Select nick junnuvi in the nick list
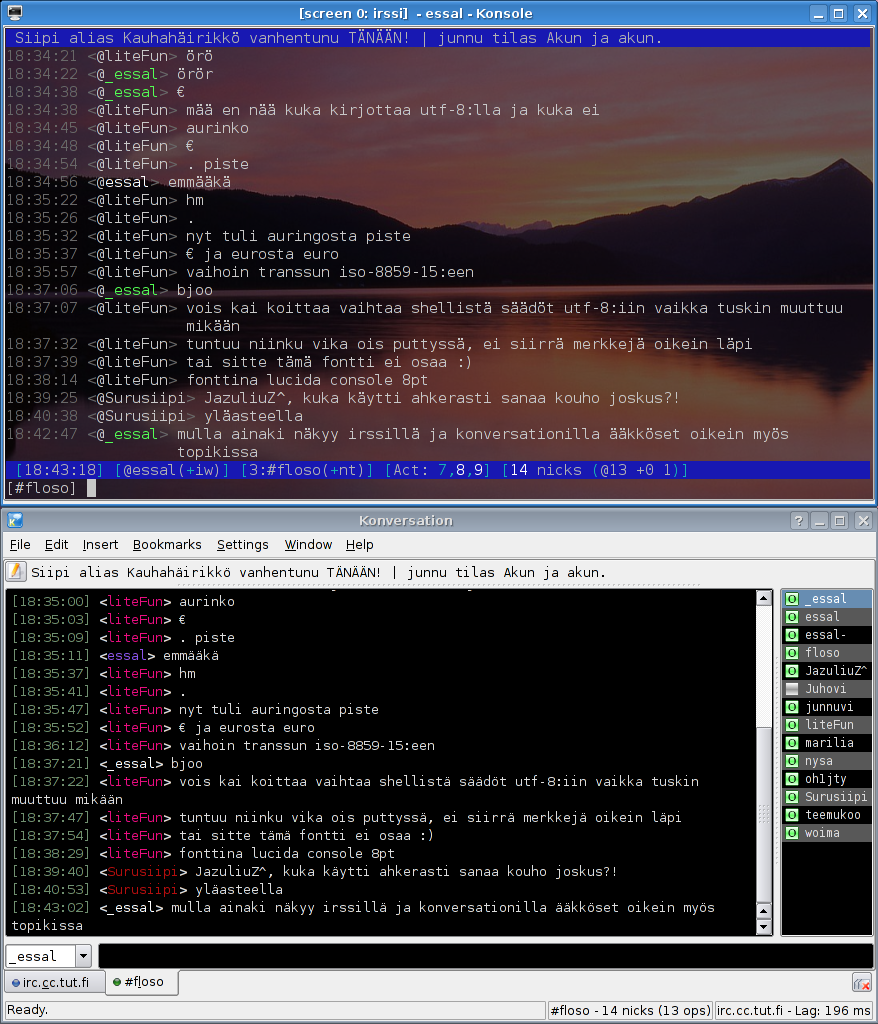Screen dimensions: 878x1024 point(829,707)
